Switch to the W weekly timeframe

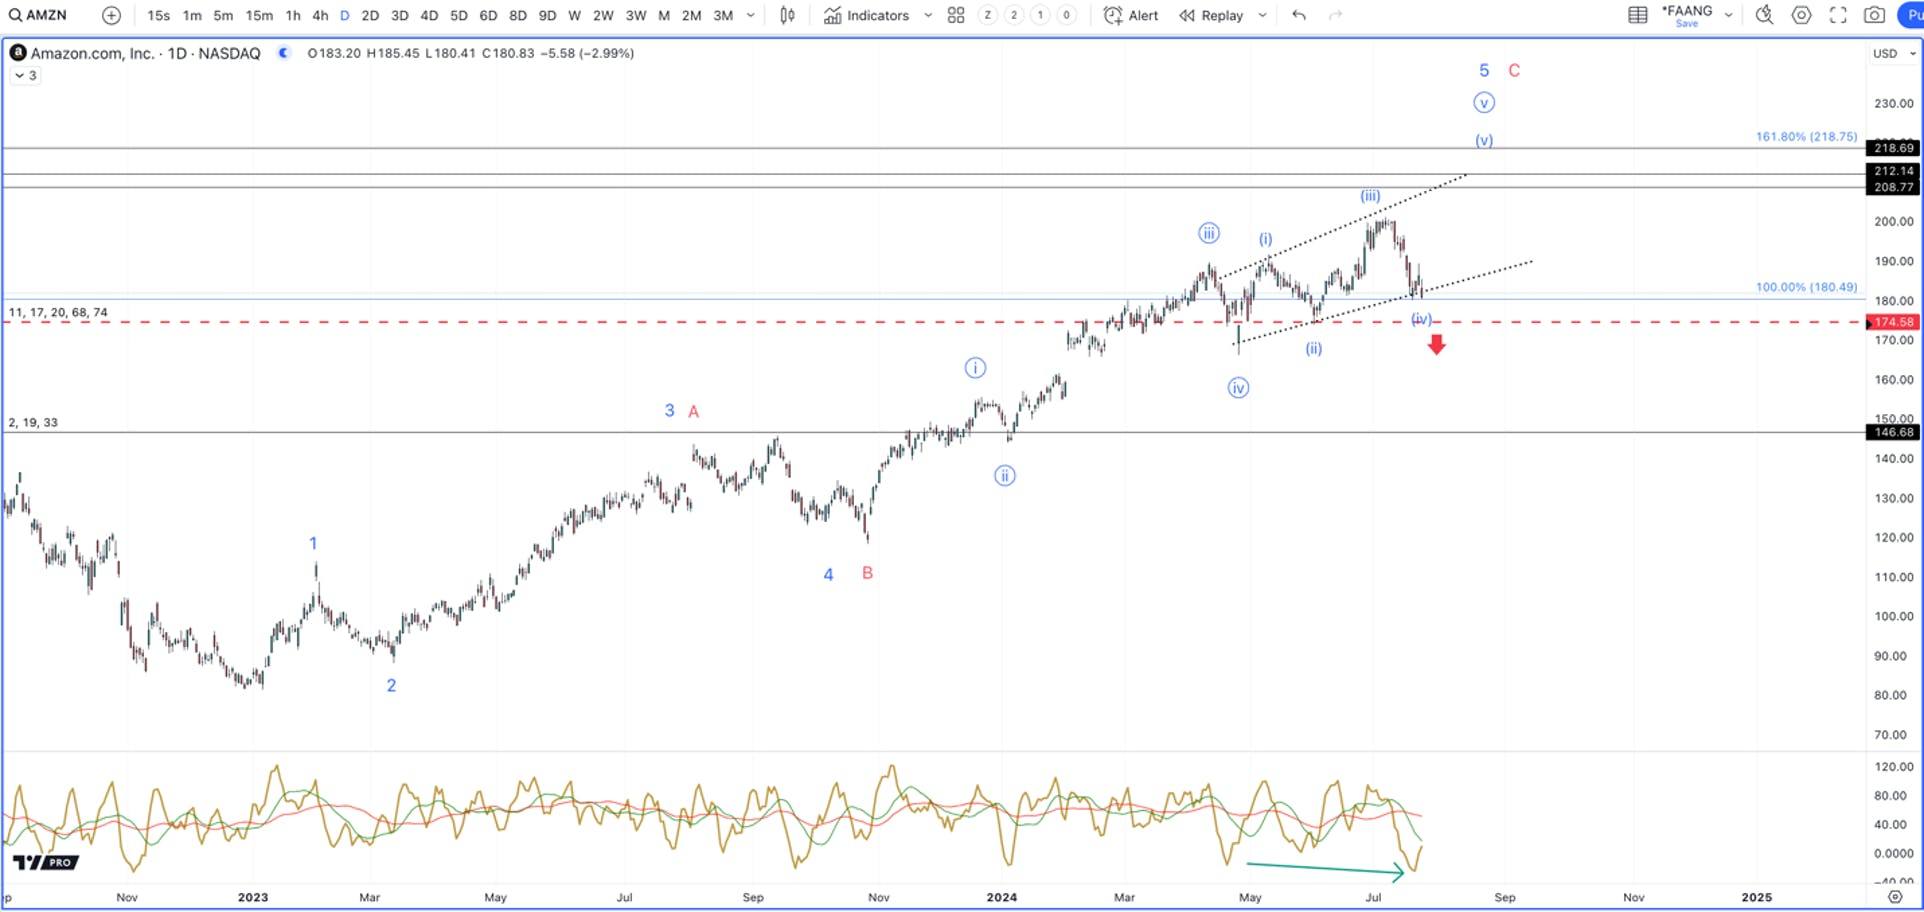(574, 15)
